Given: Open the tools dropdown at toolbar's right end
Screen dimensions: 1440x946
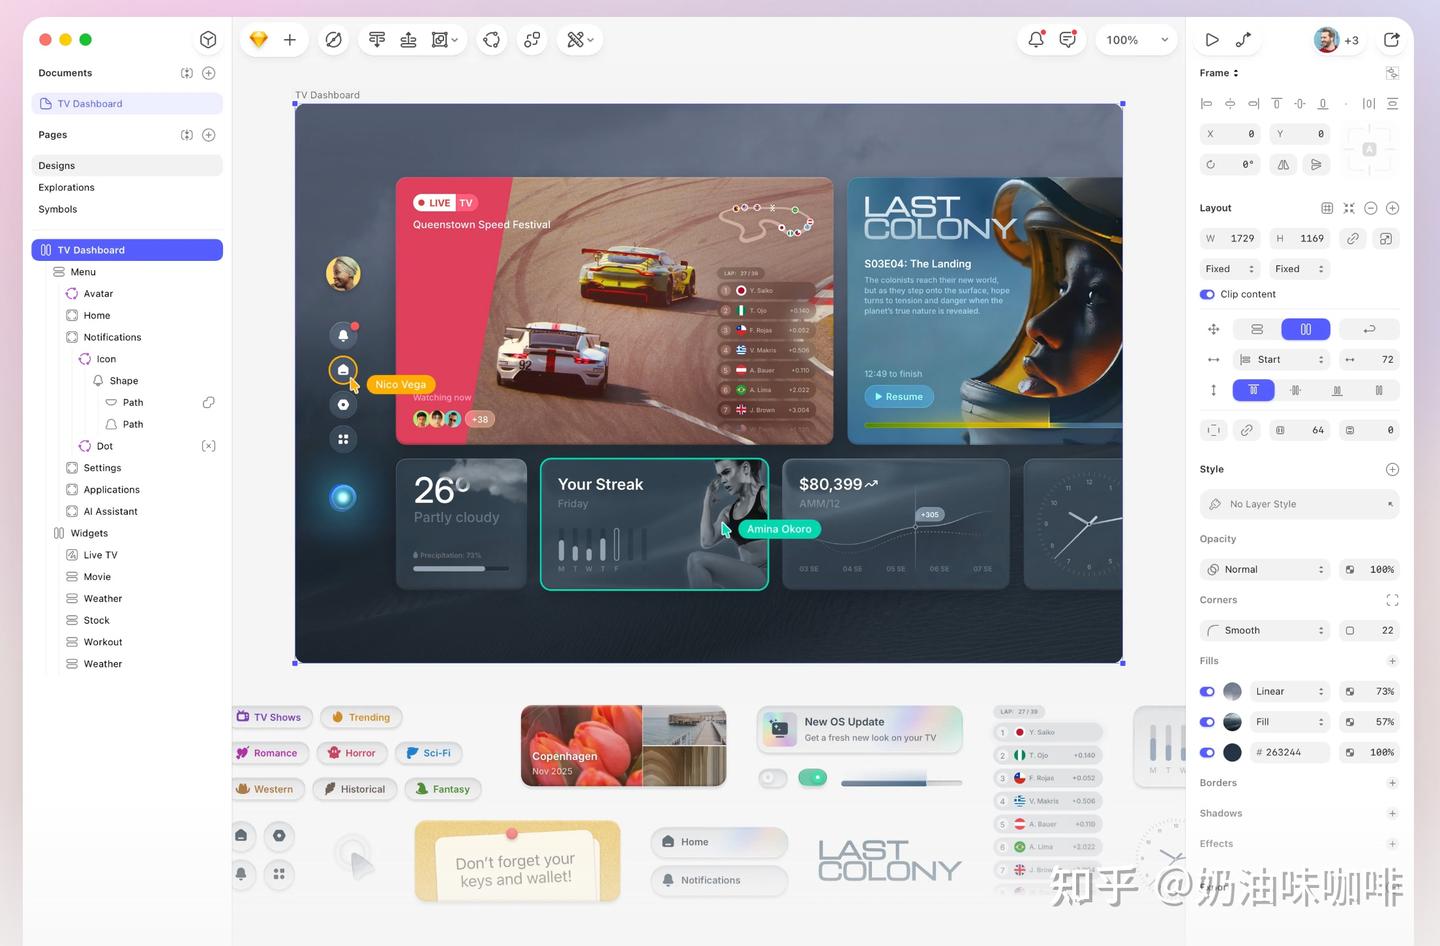Looking at the screenshot, I should 591,40.
